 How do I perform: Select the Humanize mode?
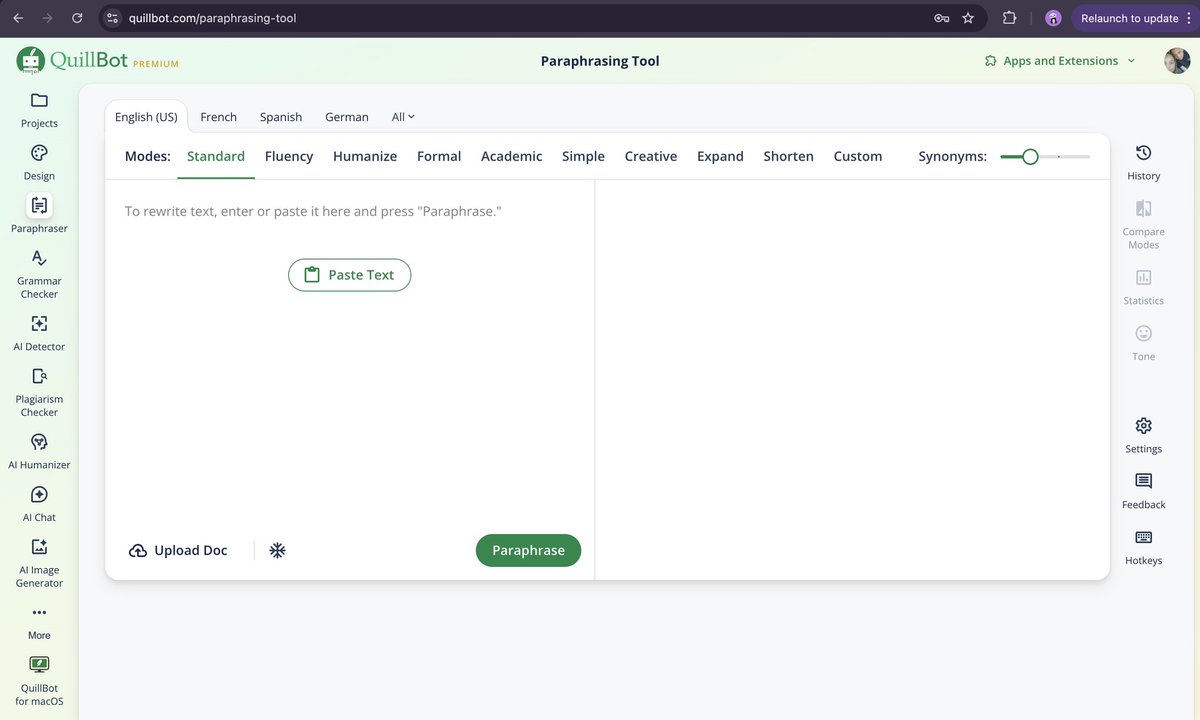point(365,157)
